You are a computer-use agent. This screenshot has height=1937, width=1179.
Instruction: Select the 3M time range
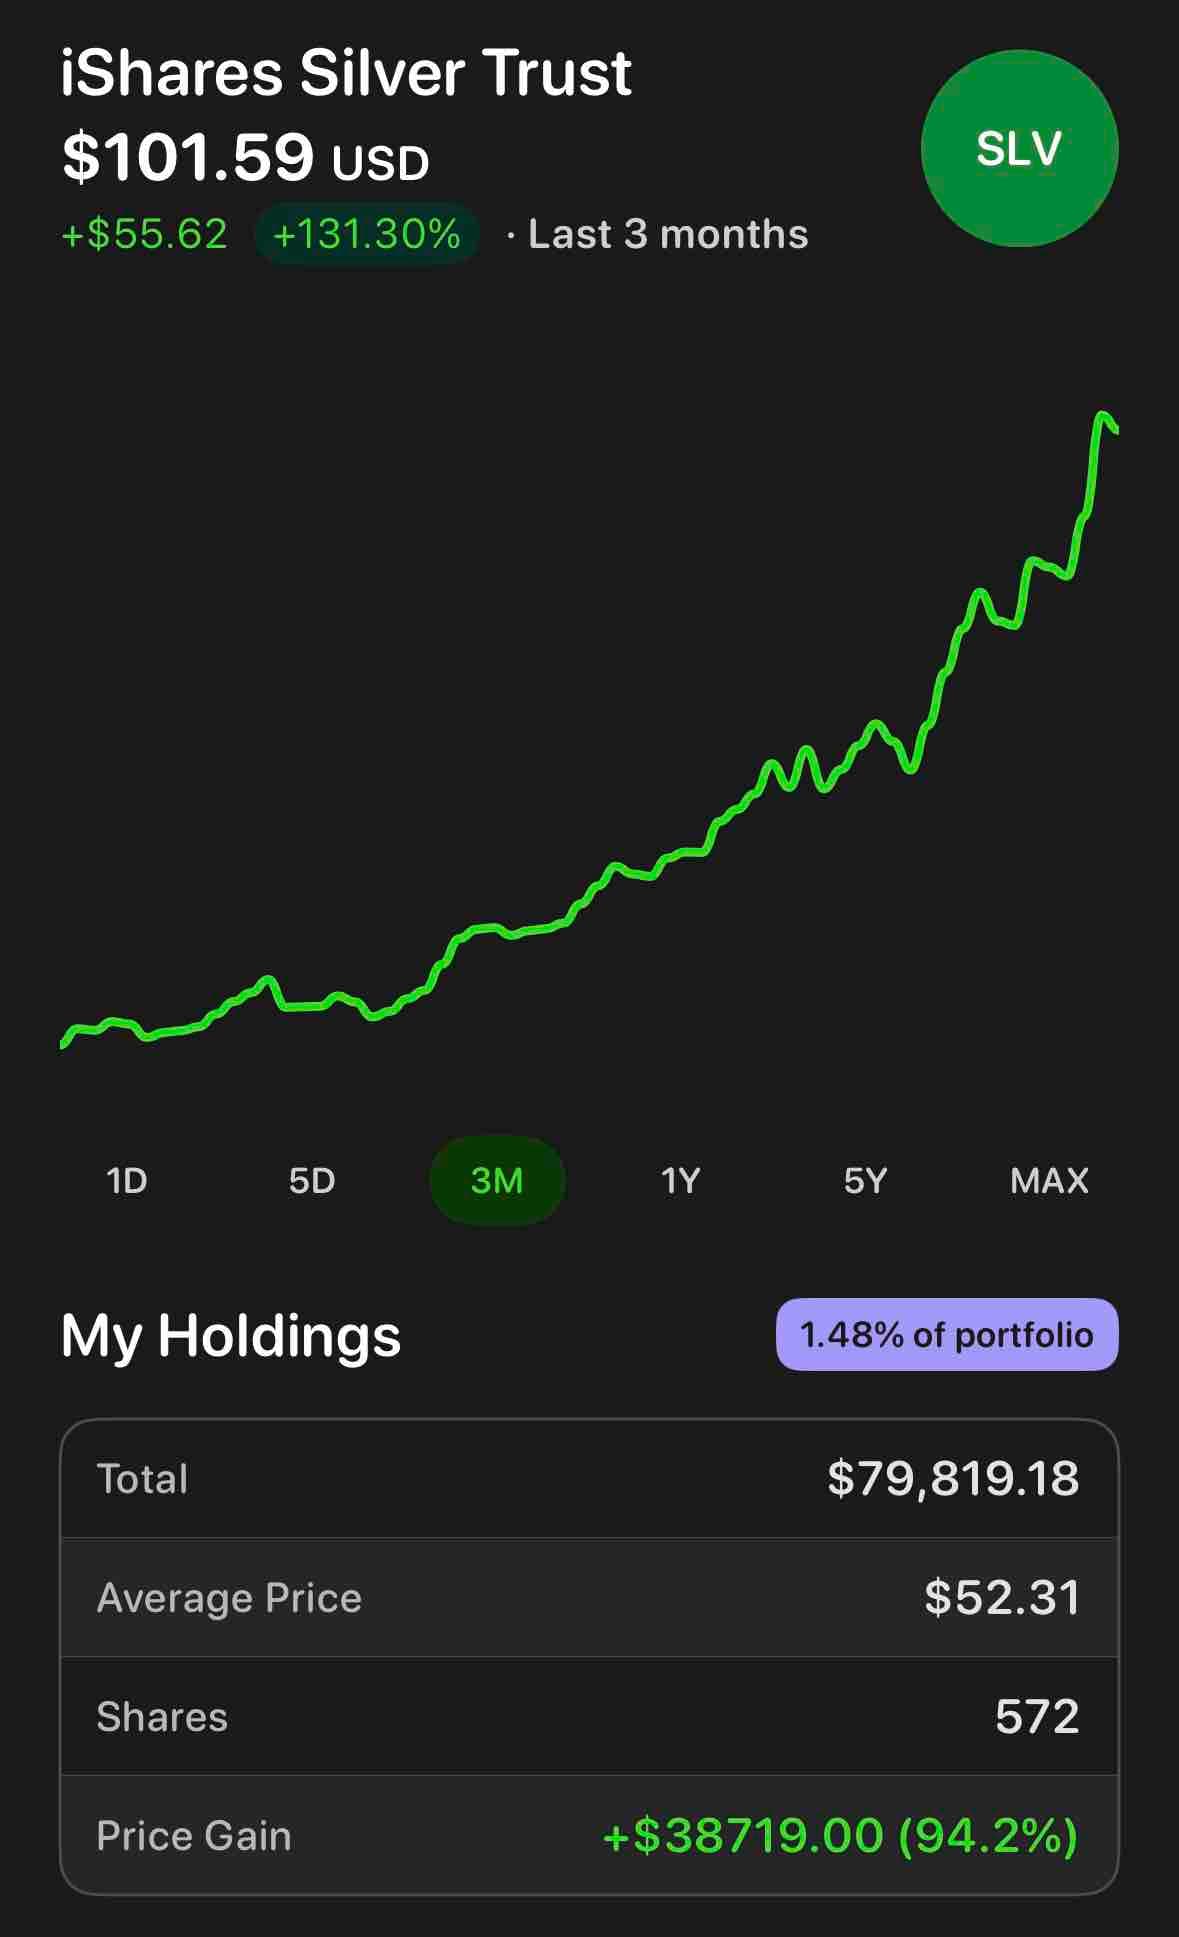[x=497, y=1181]
